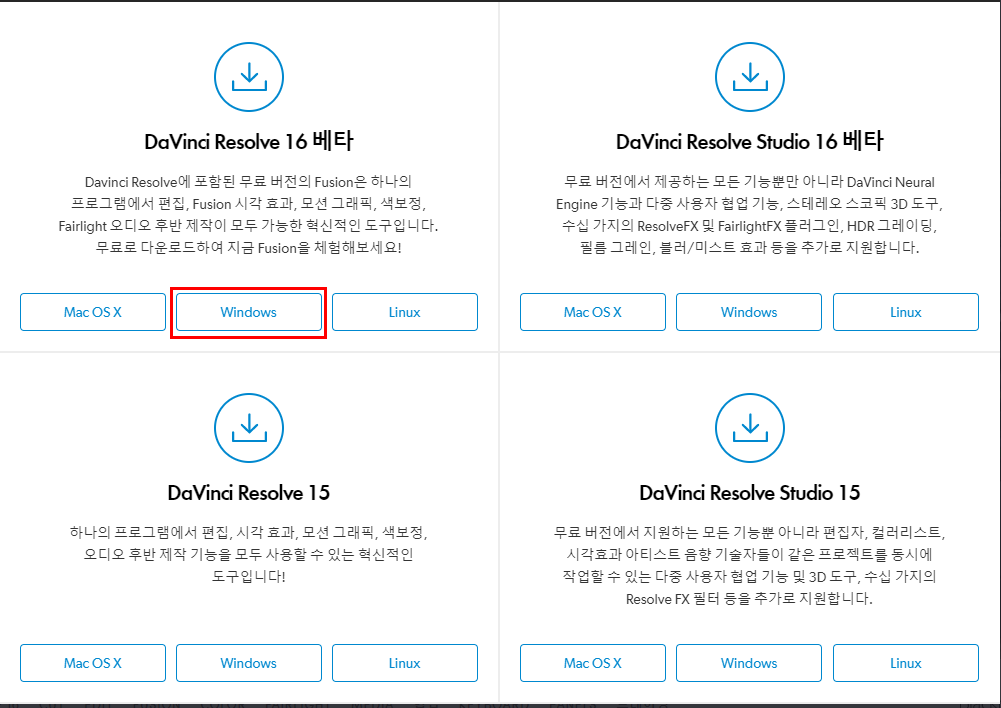Choose Mac OS X for DaVinci Resolve 15
Image resolution: width=1001 pixels, height=708 pixels.
tap(93, 663)
